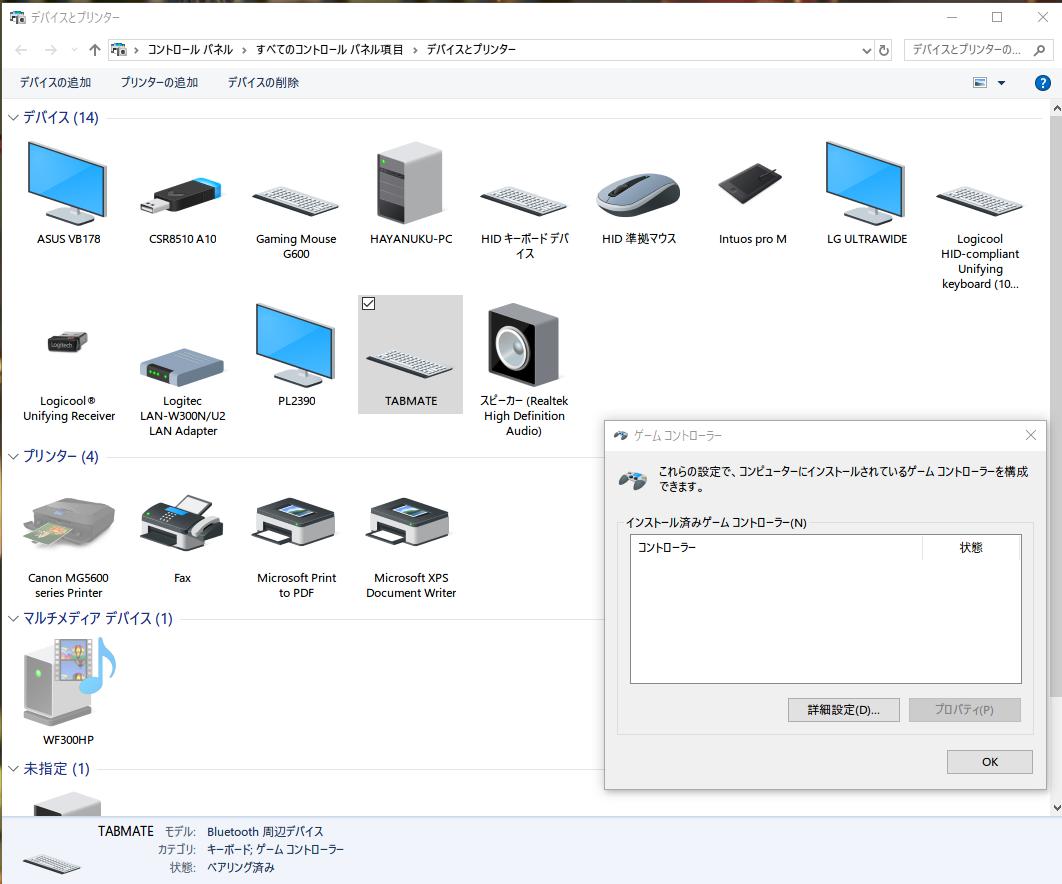Open the address bar history dropdown
The image size is (1062, 884).
(x=866, y=50)
